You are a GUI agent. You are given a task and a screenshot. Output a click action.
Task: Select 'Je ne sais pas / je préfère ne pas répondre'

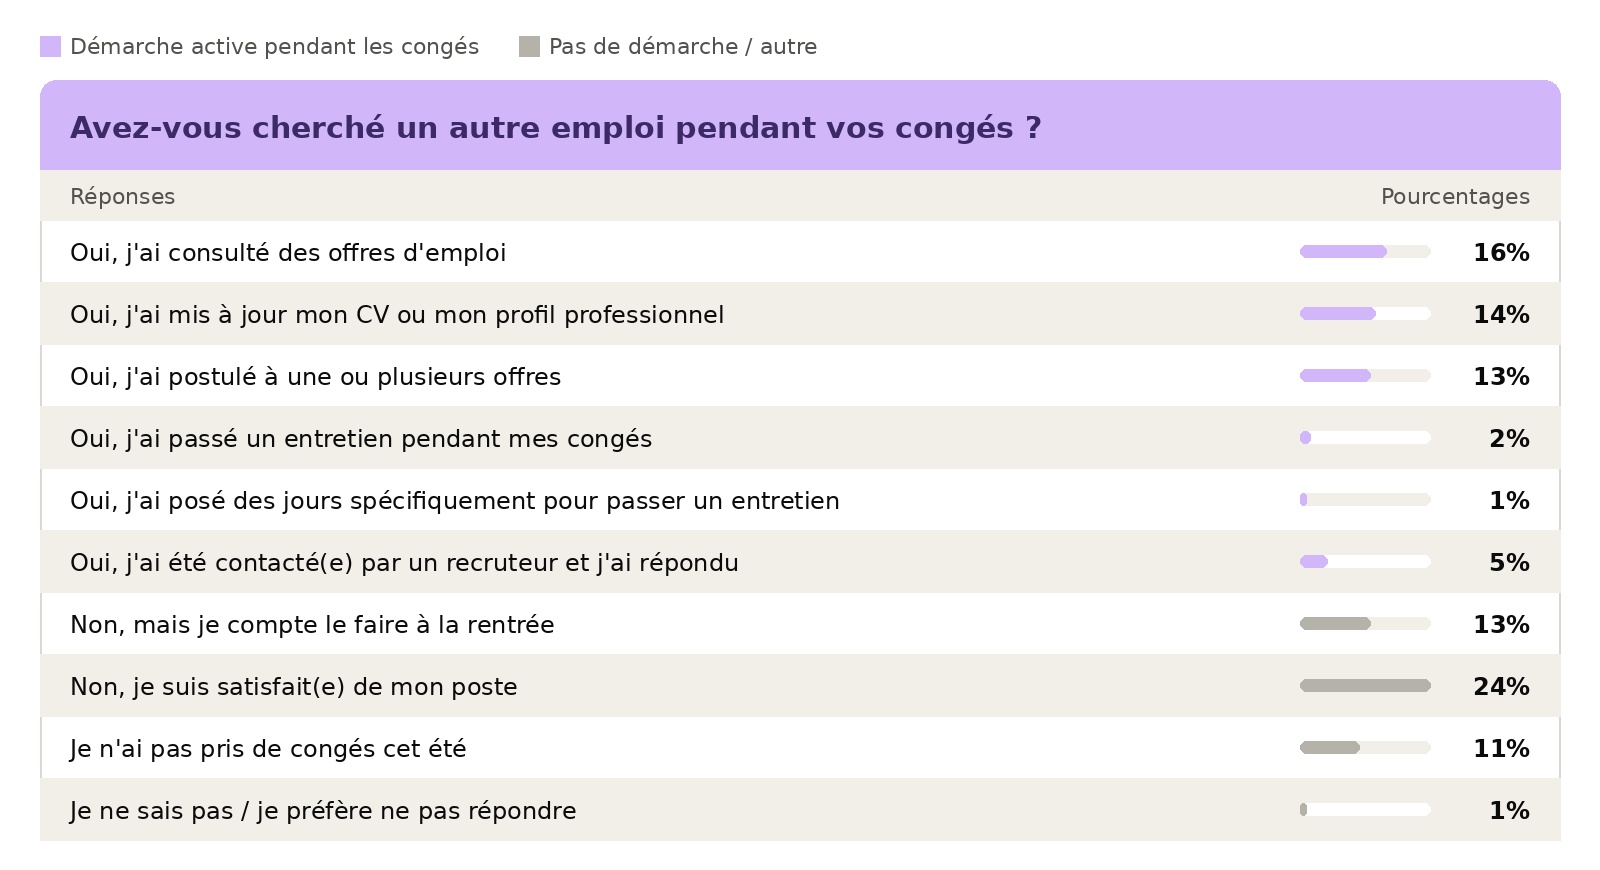[x=800, y=810]
